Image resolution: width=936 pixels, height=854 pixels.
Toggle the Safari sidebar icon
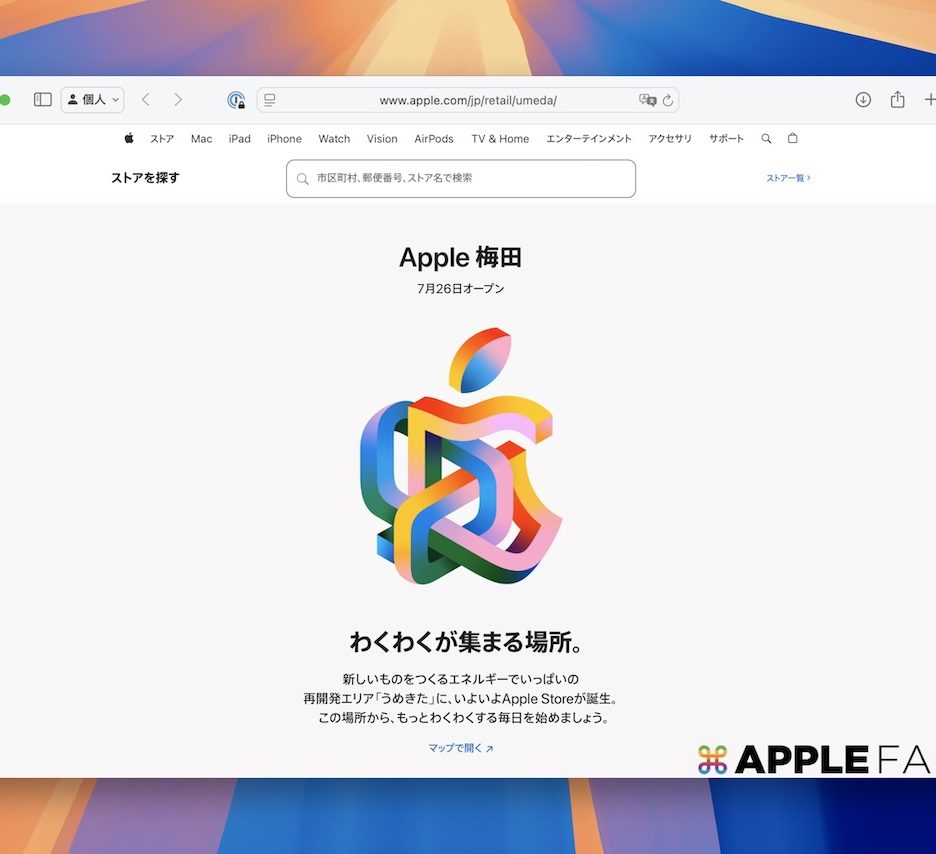pos(42,100)
